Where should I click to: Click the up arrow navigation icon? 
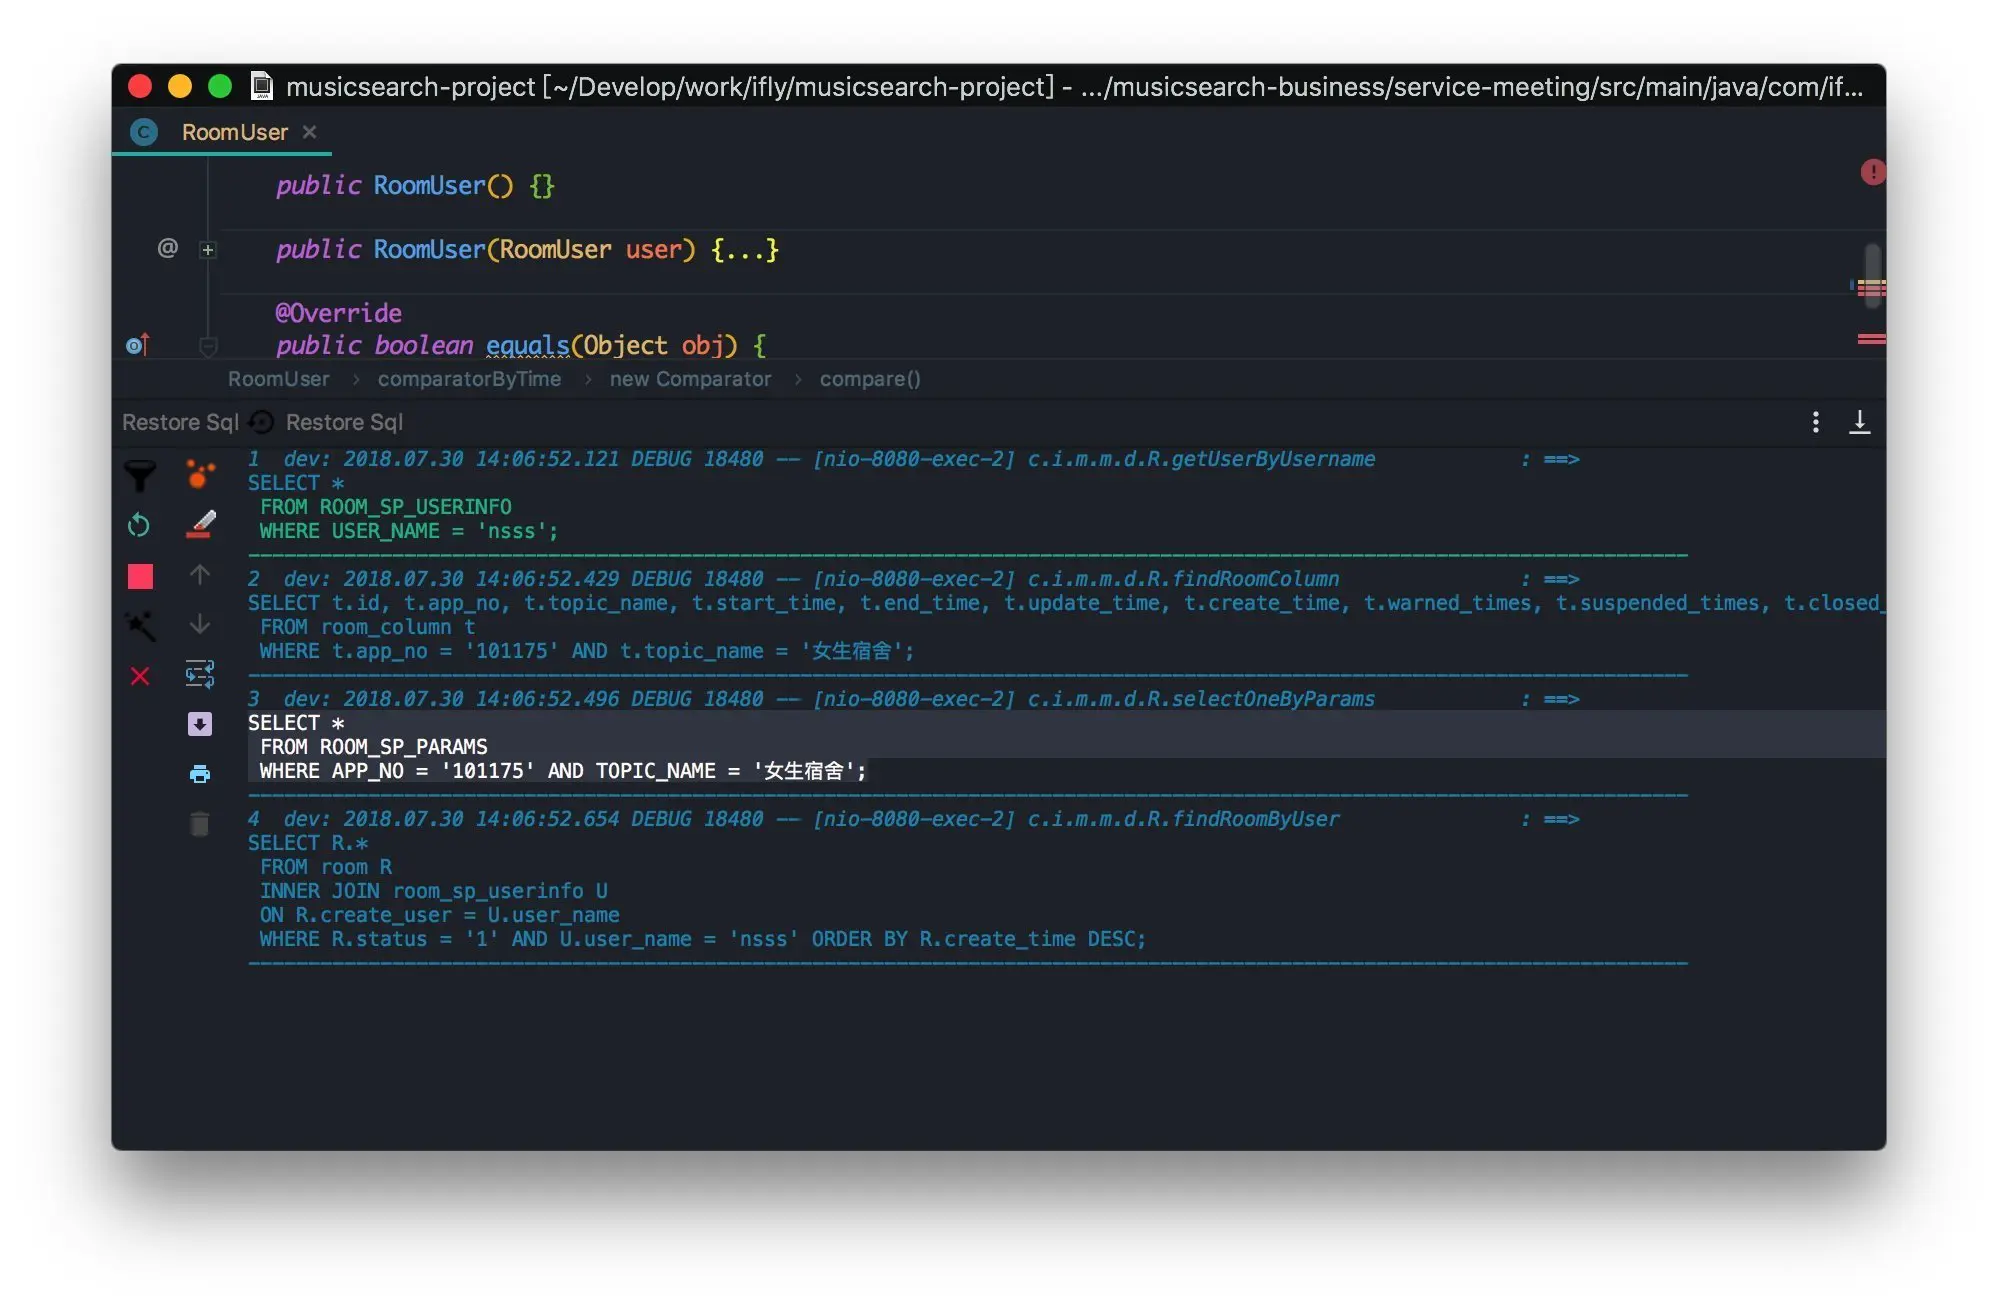click(200, 575)
